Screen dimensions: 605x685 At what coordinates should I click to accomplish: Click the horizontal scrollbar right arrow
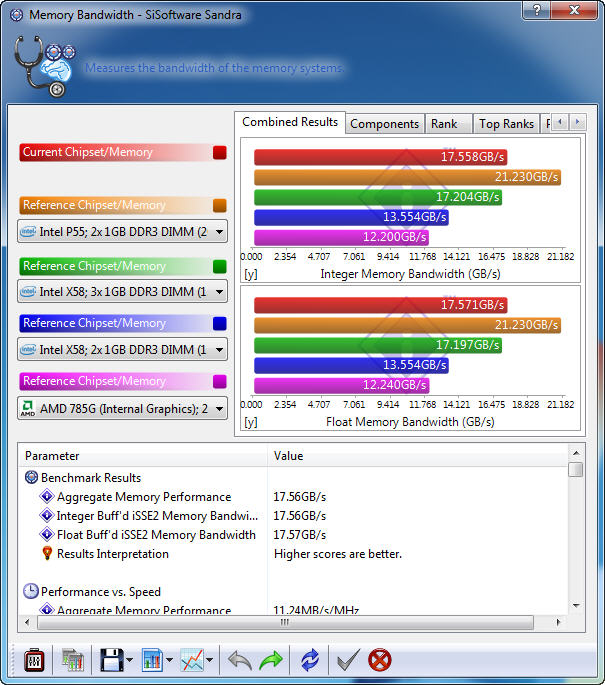click(558, 622)
